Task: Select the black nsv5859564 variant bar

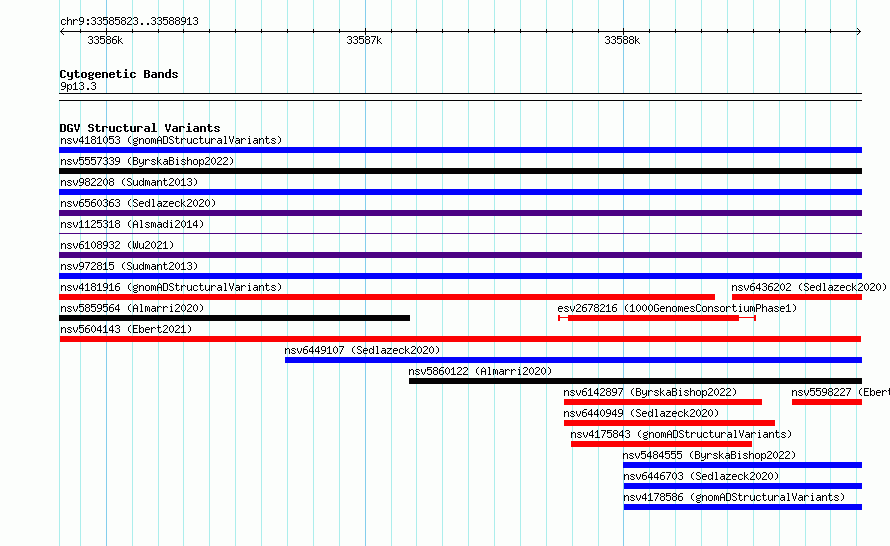Action: [234, 318]
